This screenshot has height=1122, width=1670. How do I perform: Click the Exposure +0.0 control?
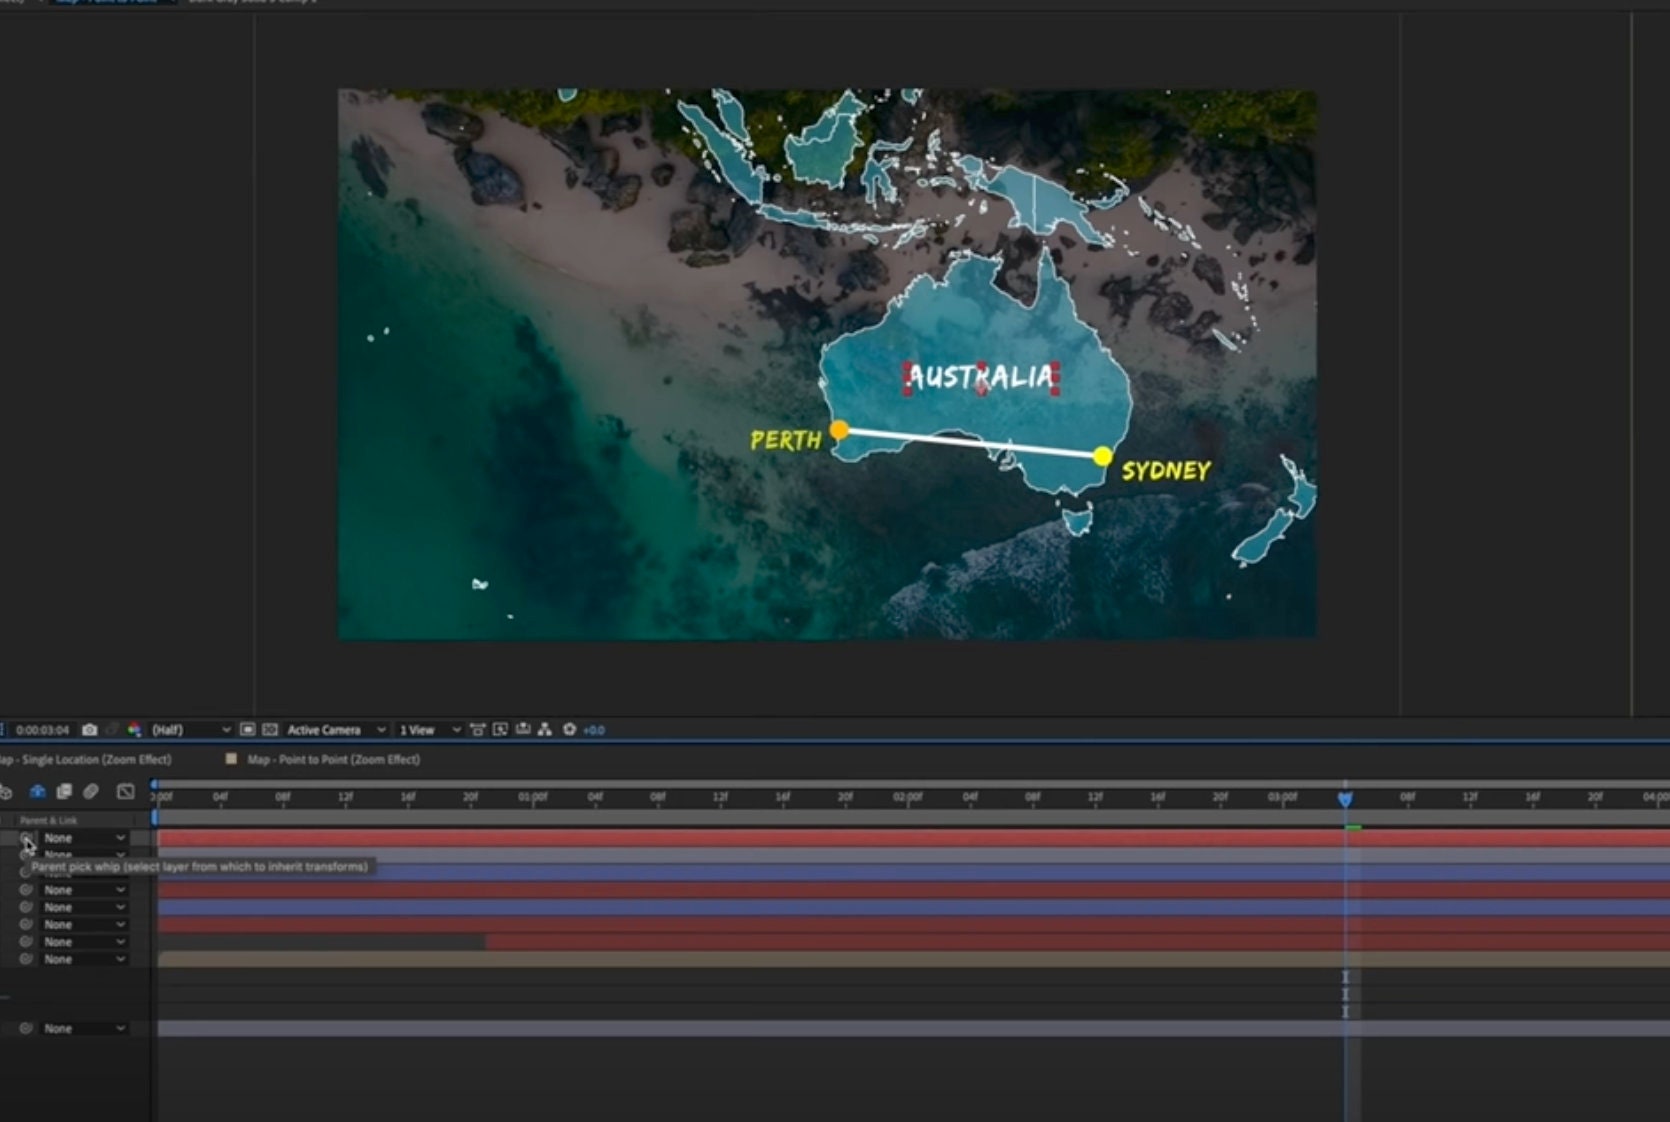tap(593, 730)
